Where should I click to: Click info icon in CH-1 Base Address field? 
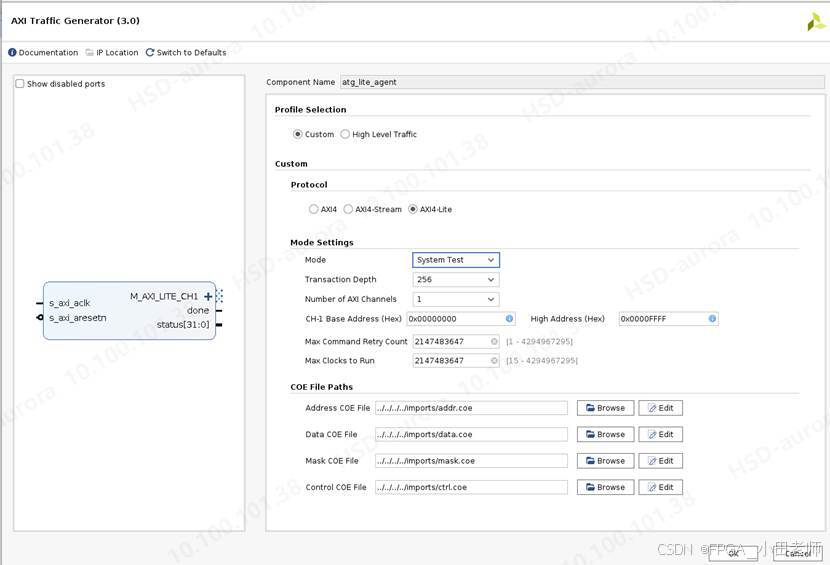[509, 319]
